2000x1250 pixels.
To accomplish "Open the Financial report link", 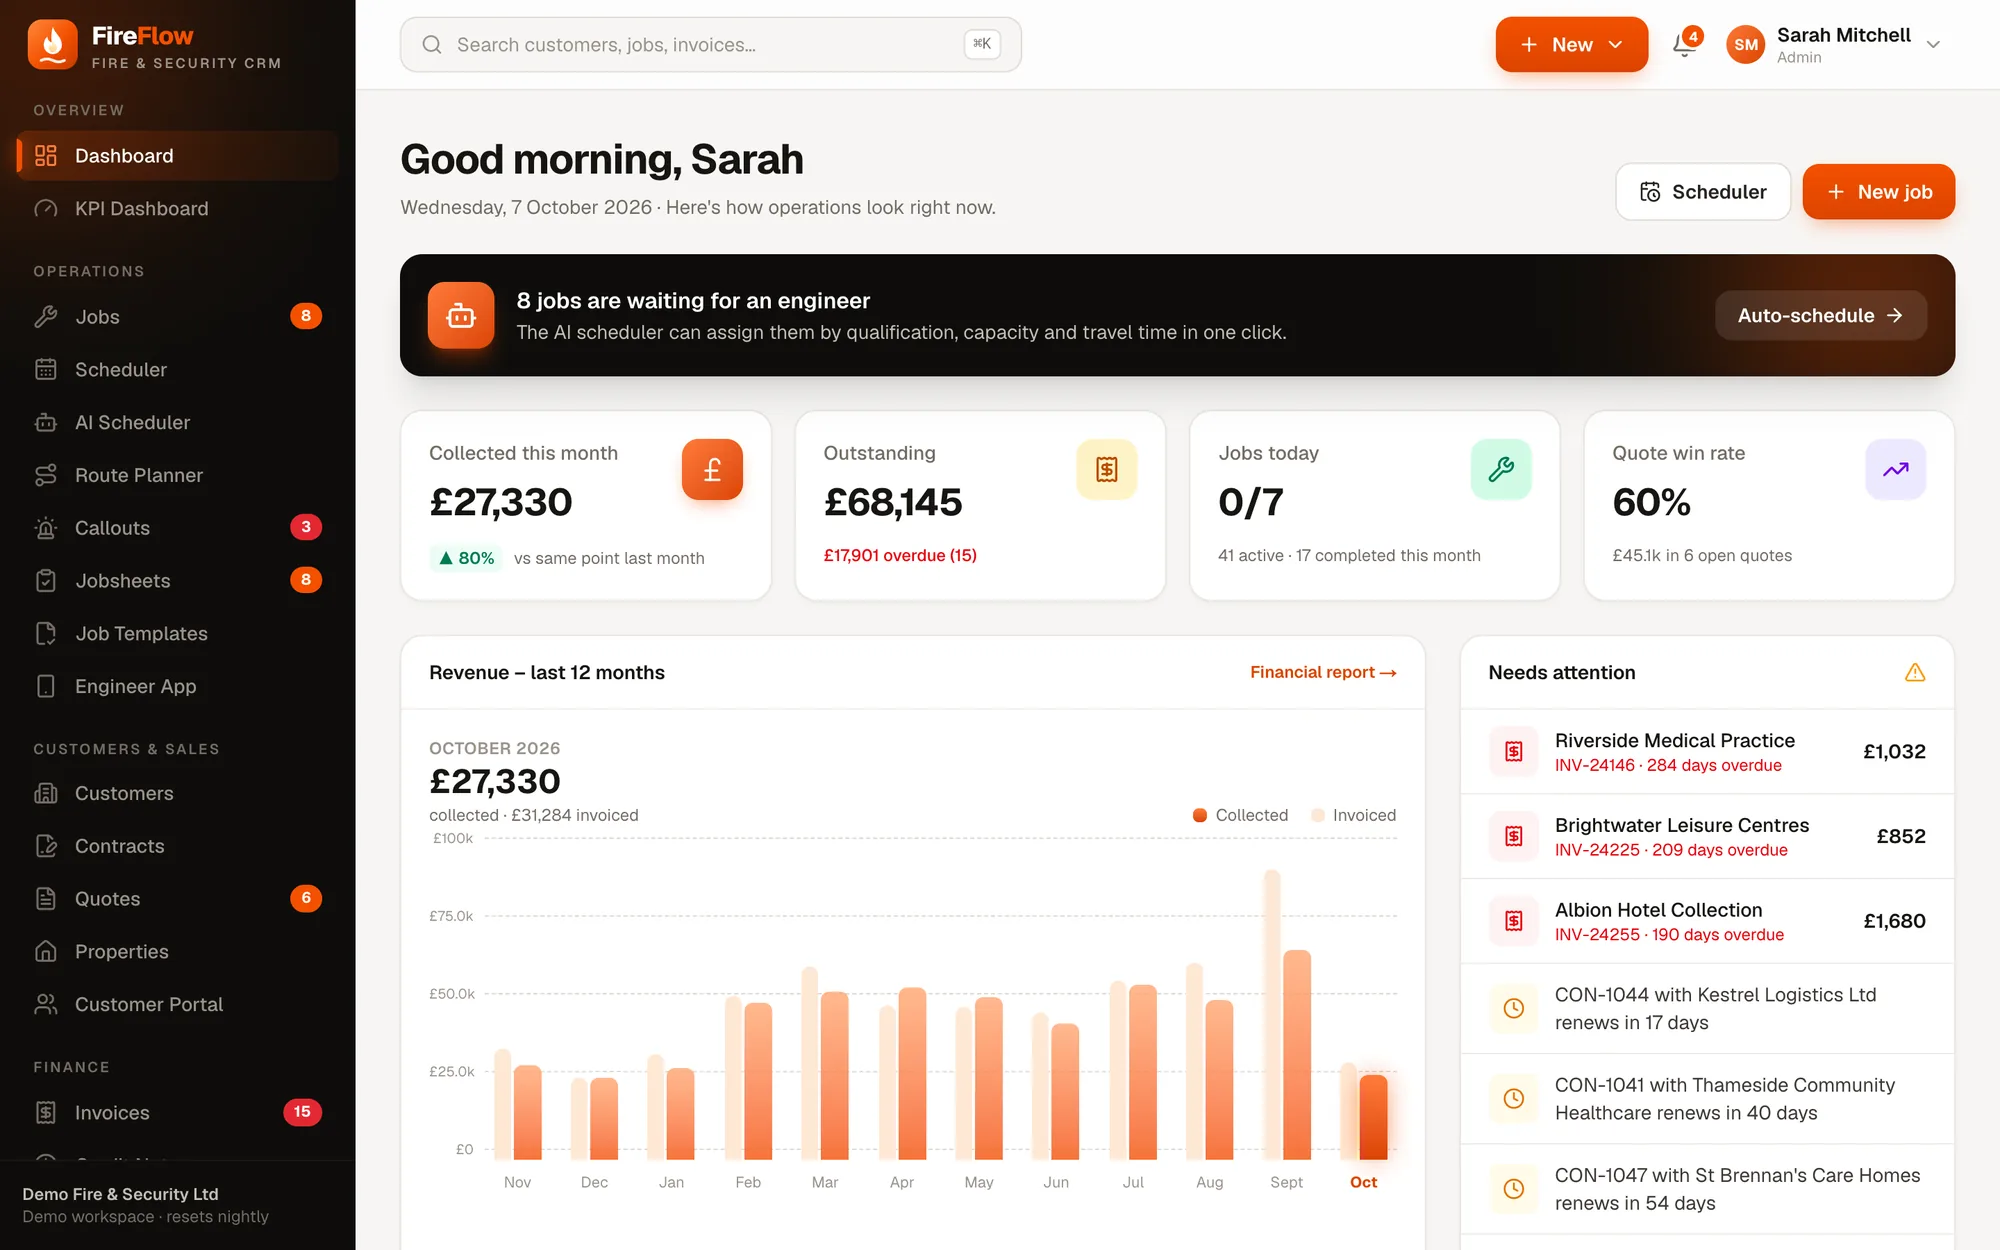I will pyautogui.click(x=1323, y=673).
